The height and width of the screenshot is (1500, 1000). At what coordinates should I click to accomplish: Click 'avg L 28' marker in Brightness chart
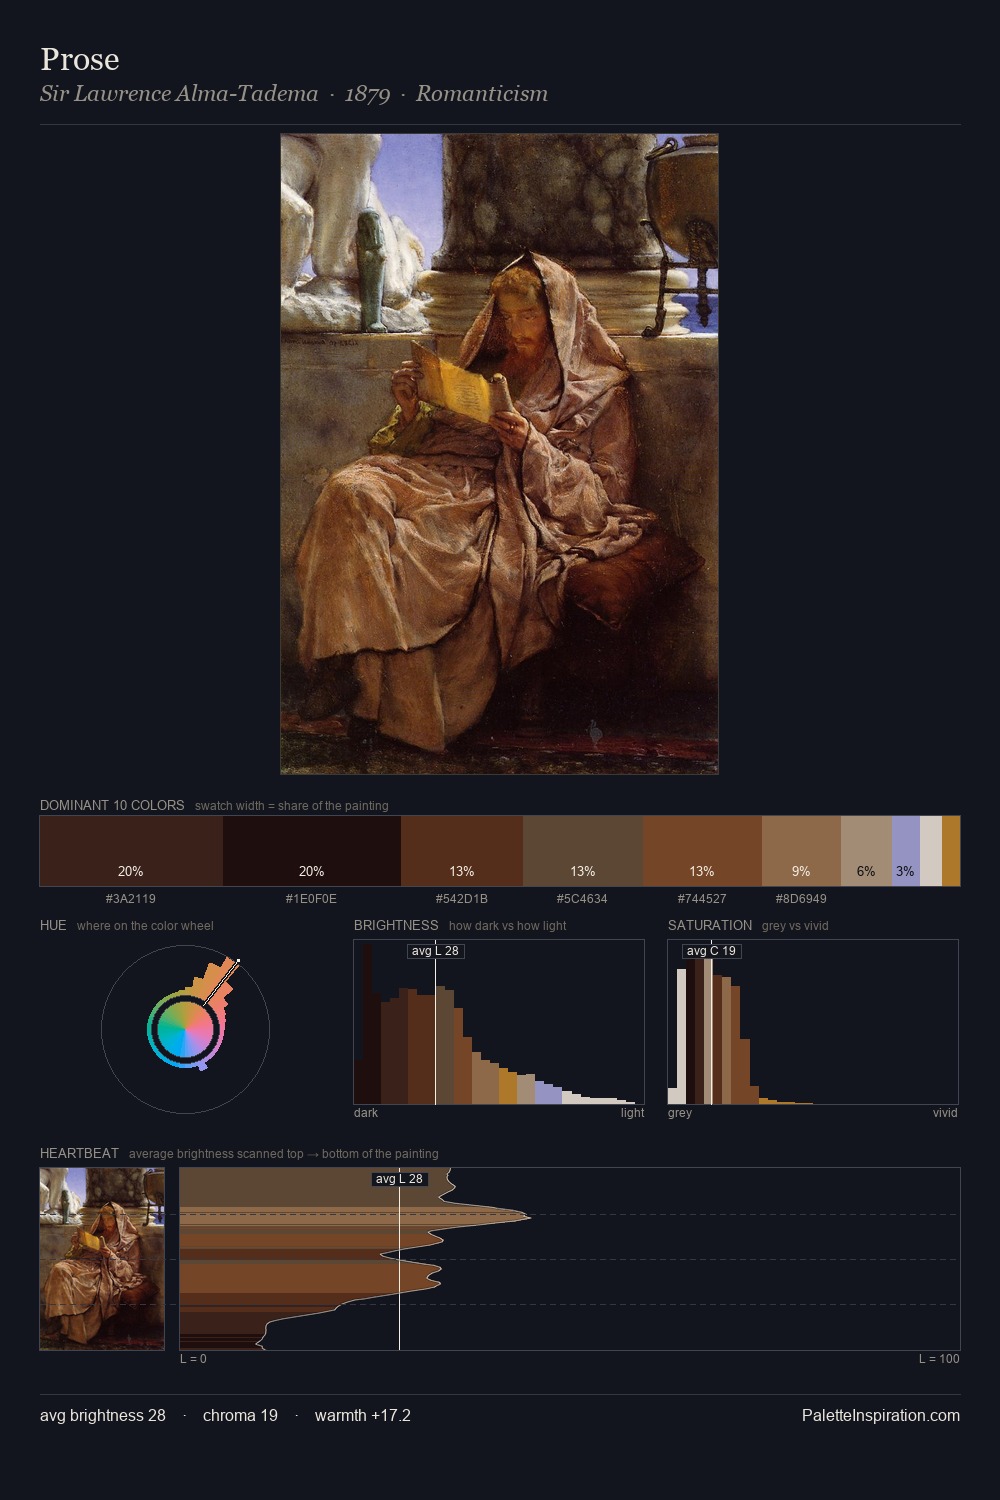tap(435, 951)
